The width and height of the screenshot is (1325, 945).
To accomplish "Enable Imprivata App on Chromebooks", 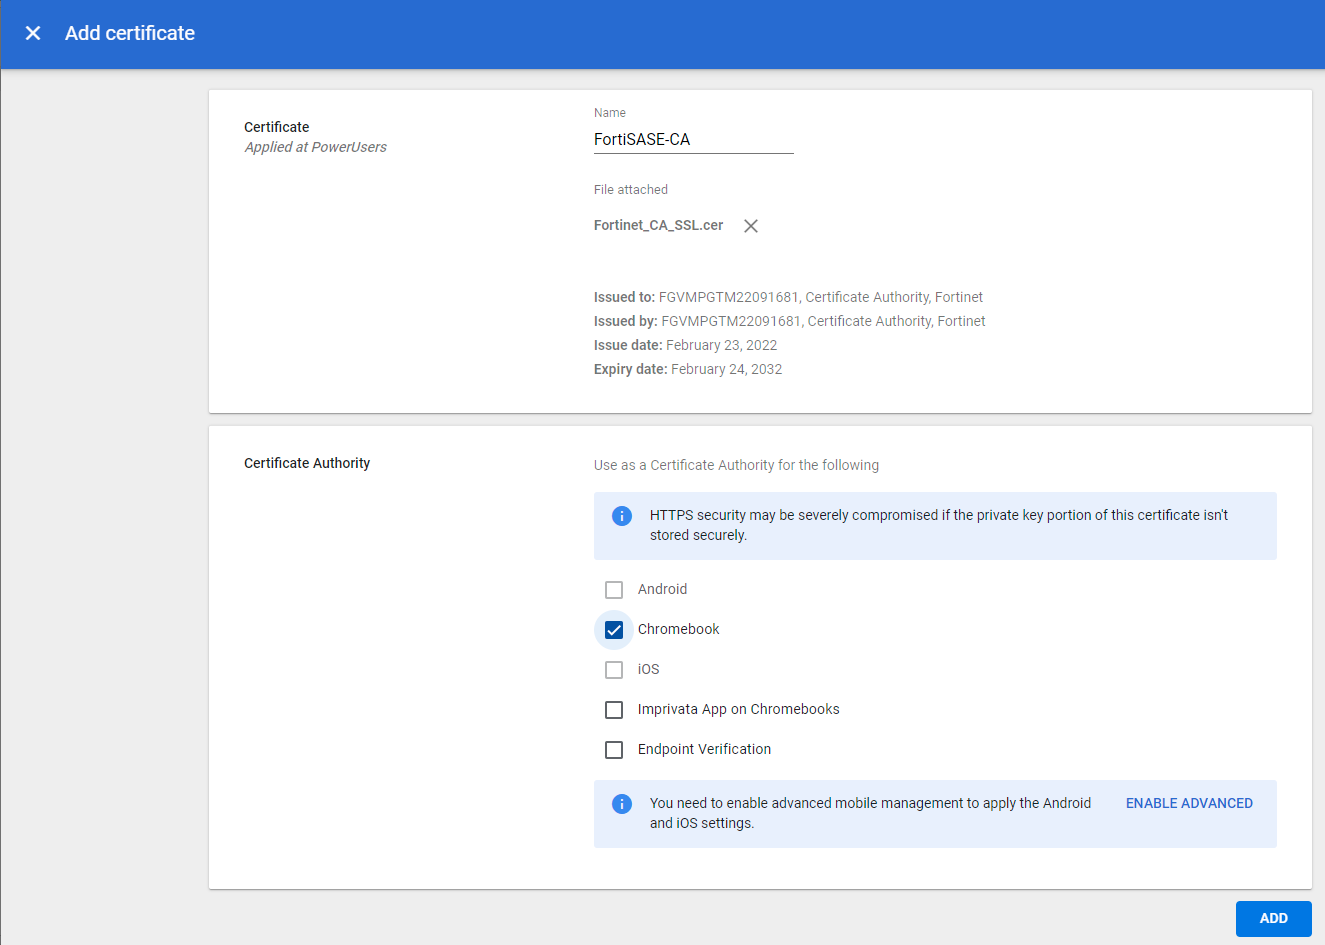I will pyautogui.click(x=613, y=709).
